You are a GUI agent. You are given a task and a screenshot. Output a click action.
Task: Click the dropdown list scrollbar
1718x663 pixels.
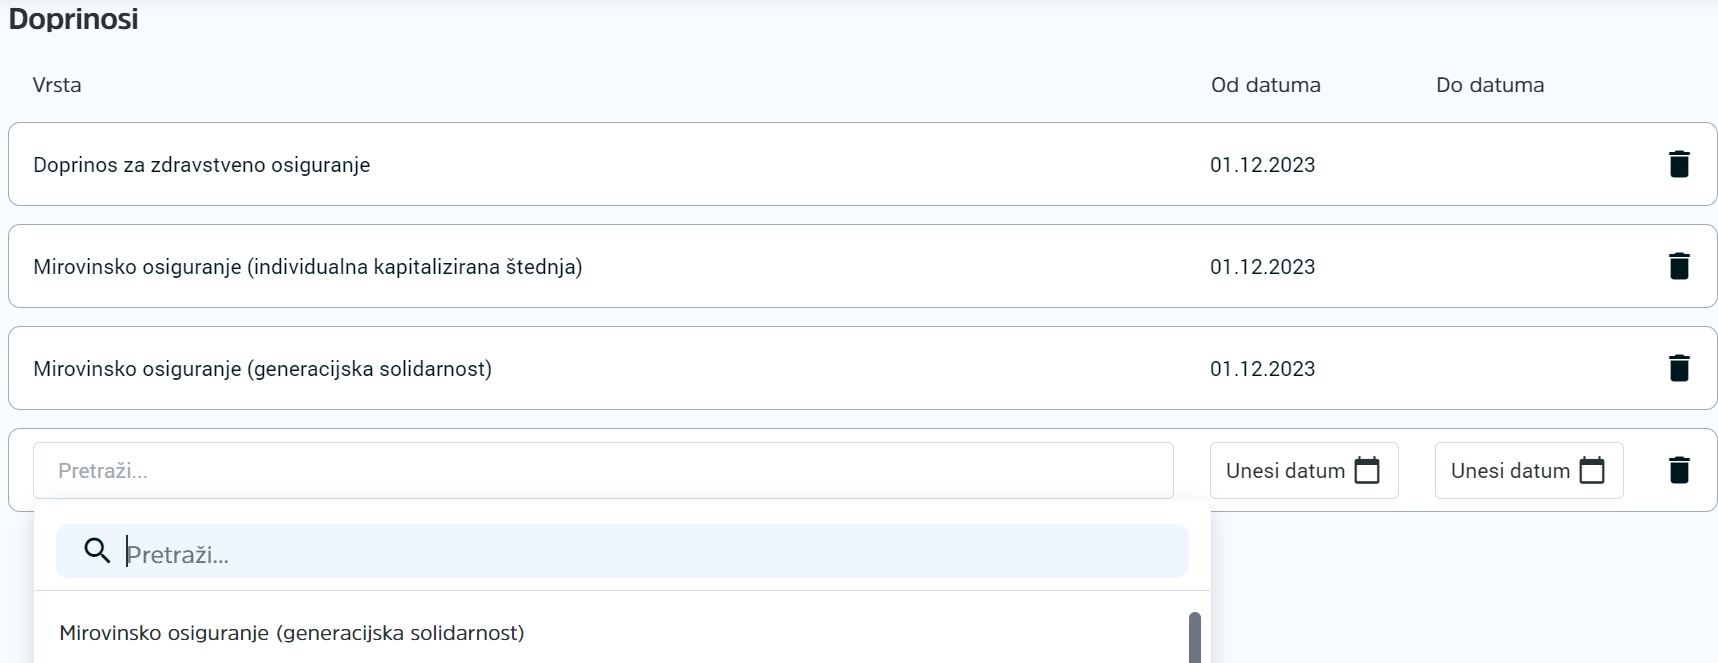[1194, 637]
